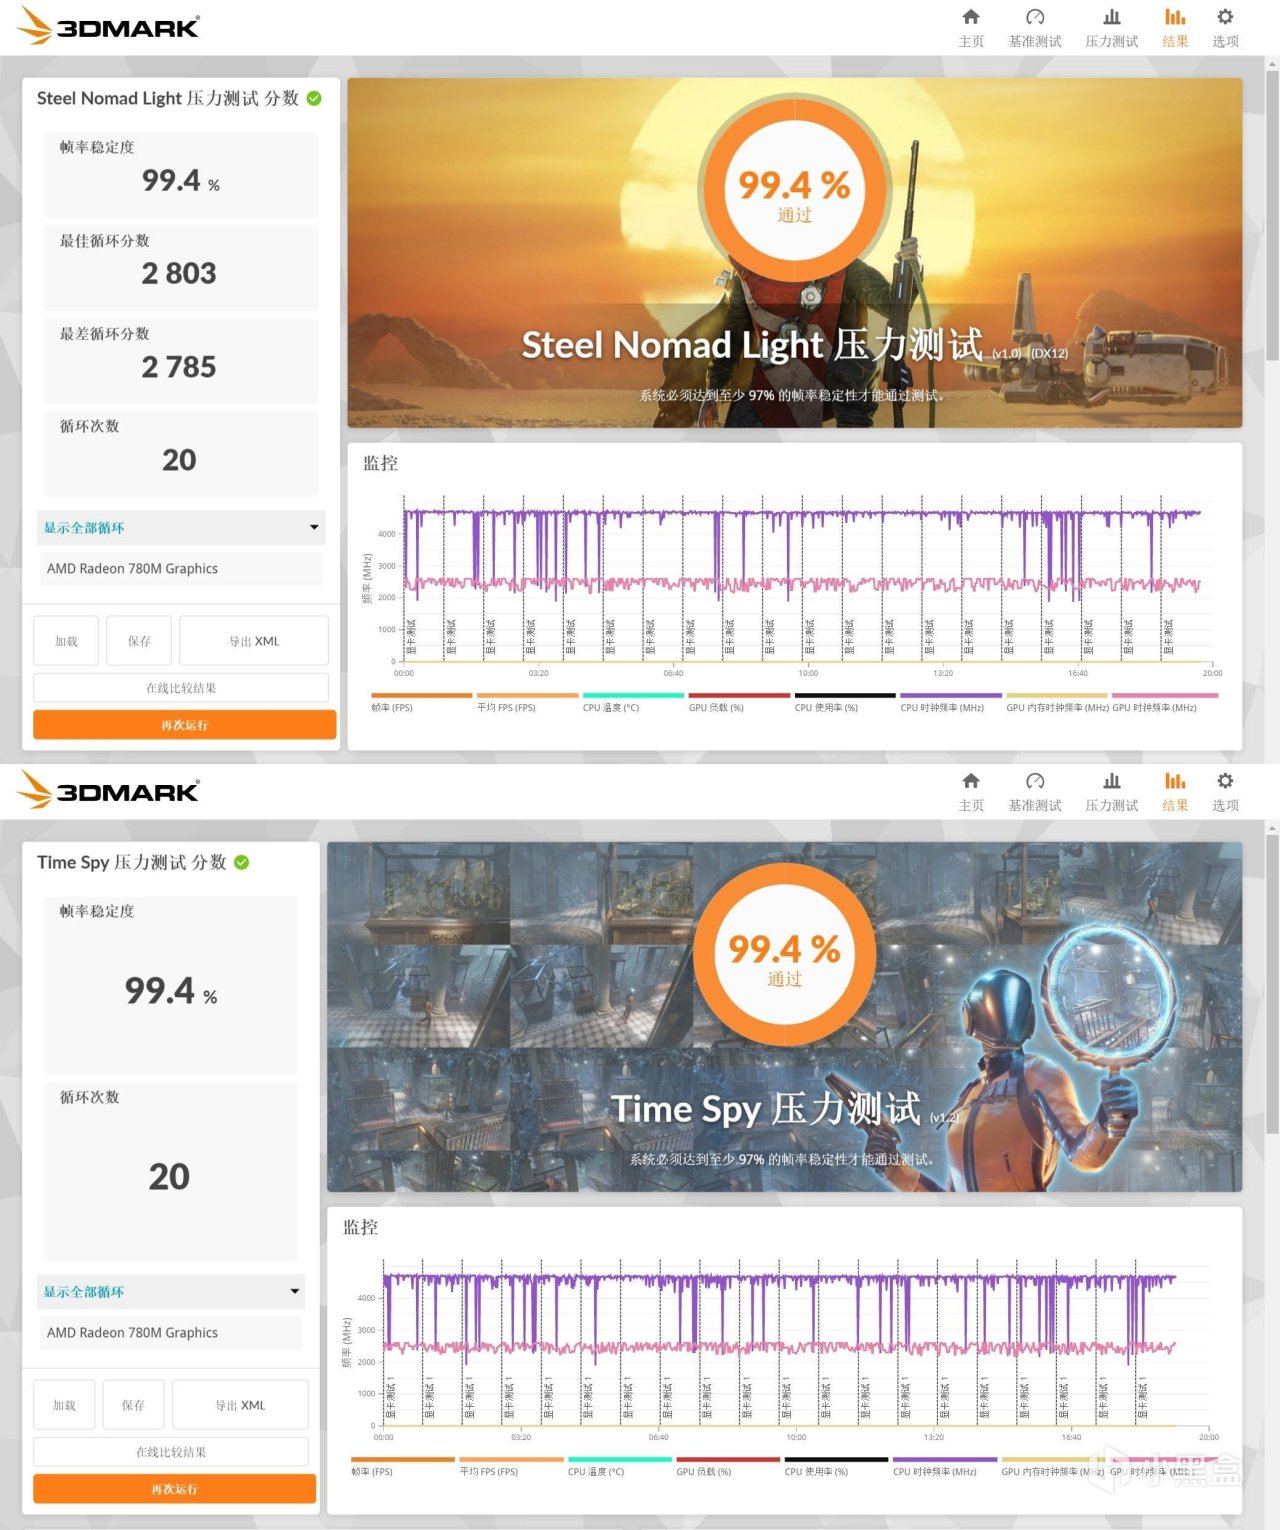This screenshot has width=1280, height=1530.
Task: Expand the 显示全部循环 dropdown in Steel Nomad Light panel
Action: tap(181, 528)
